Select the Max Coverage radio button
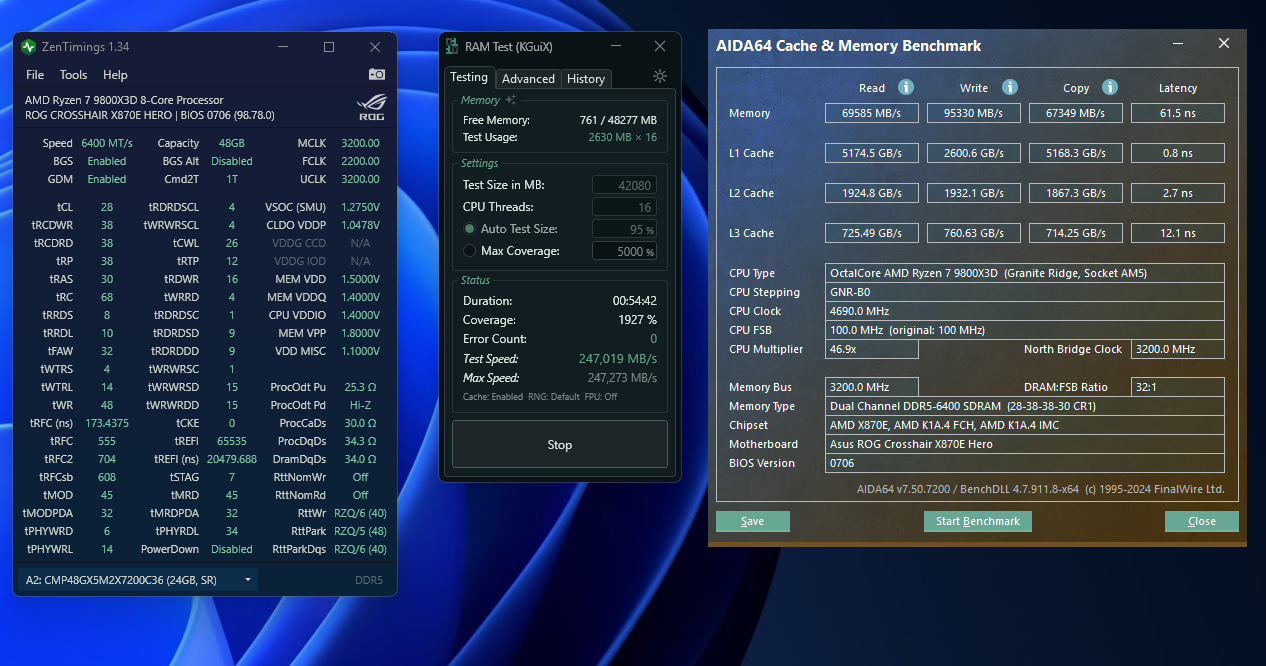This screenshot has width=1266, height=666. pyautogui.click(x=469, y=251)
